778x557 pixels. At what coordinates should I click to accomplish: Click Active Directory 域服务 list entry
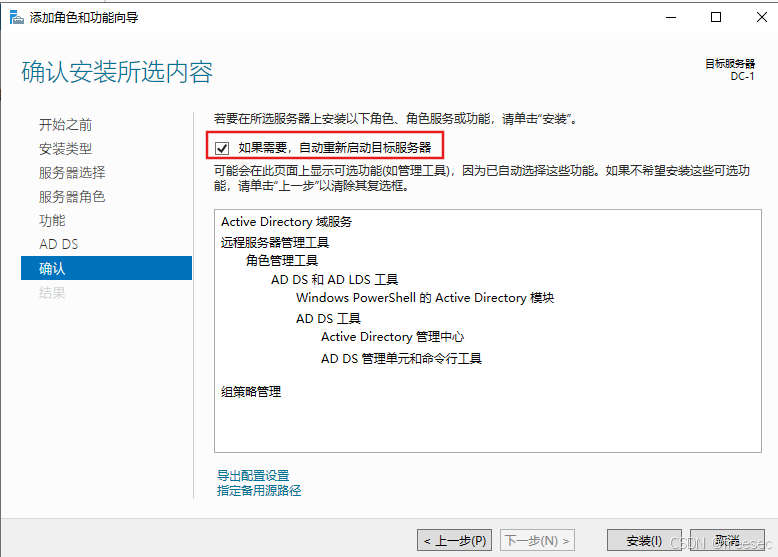[x=286, y=222]
